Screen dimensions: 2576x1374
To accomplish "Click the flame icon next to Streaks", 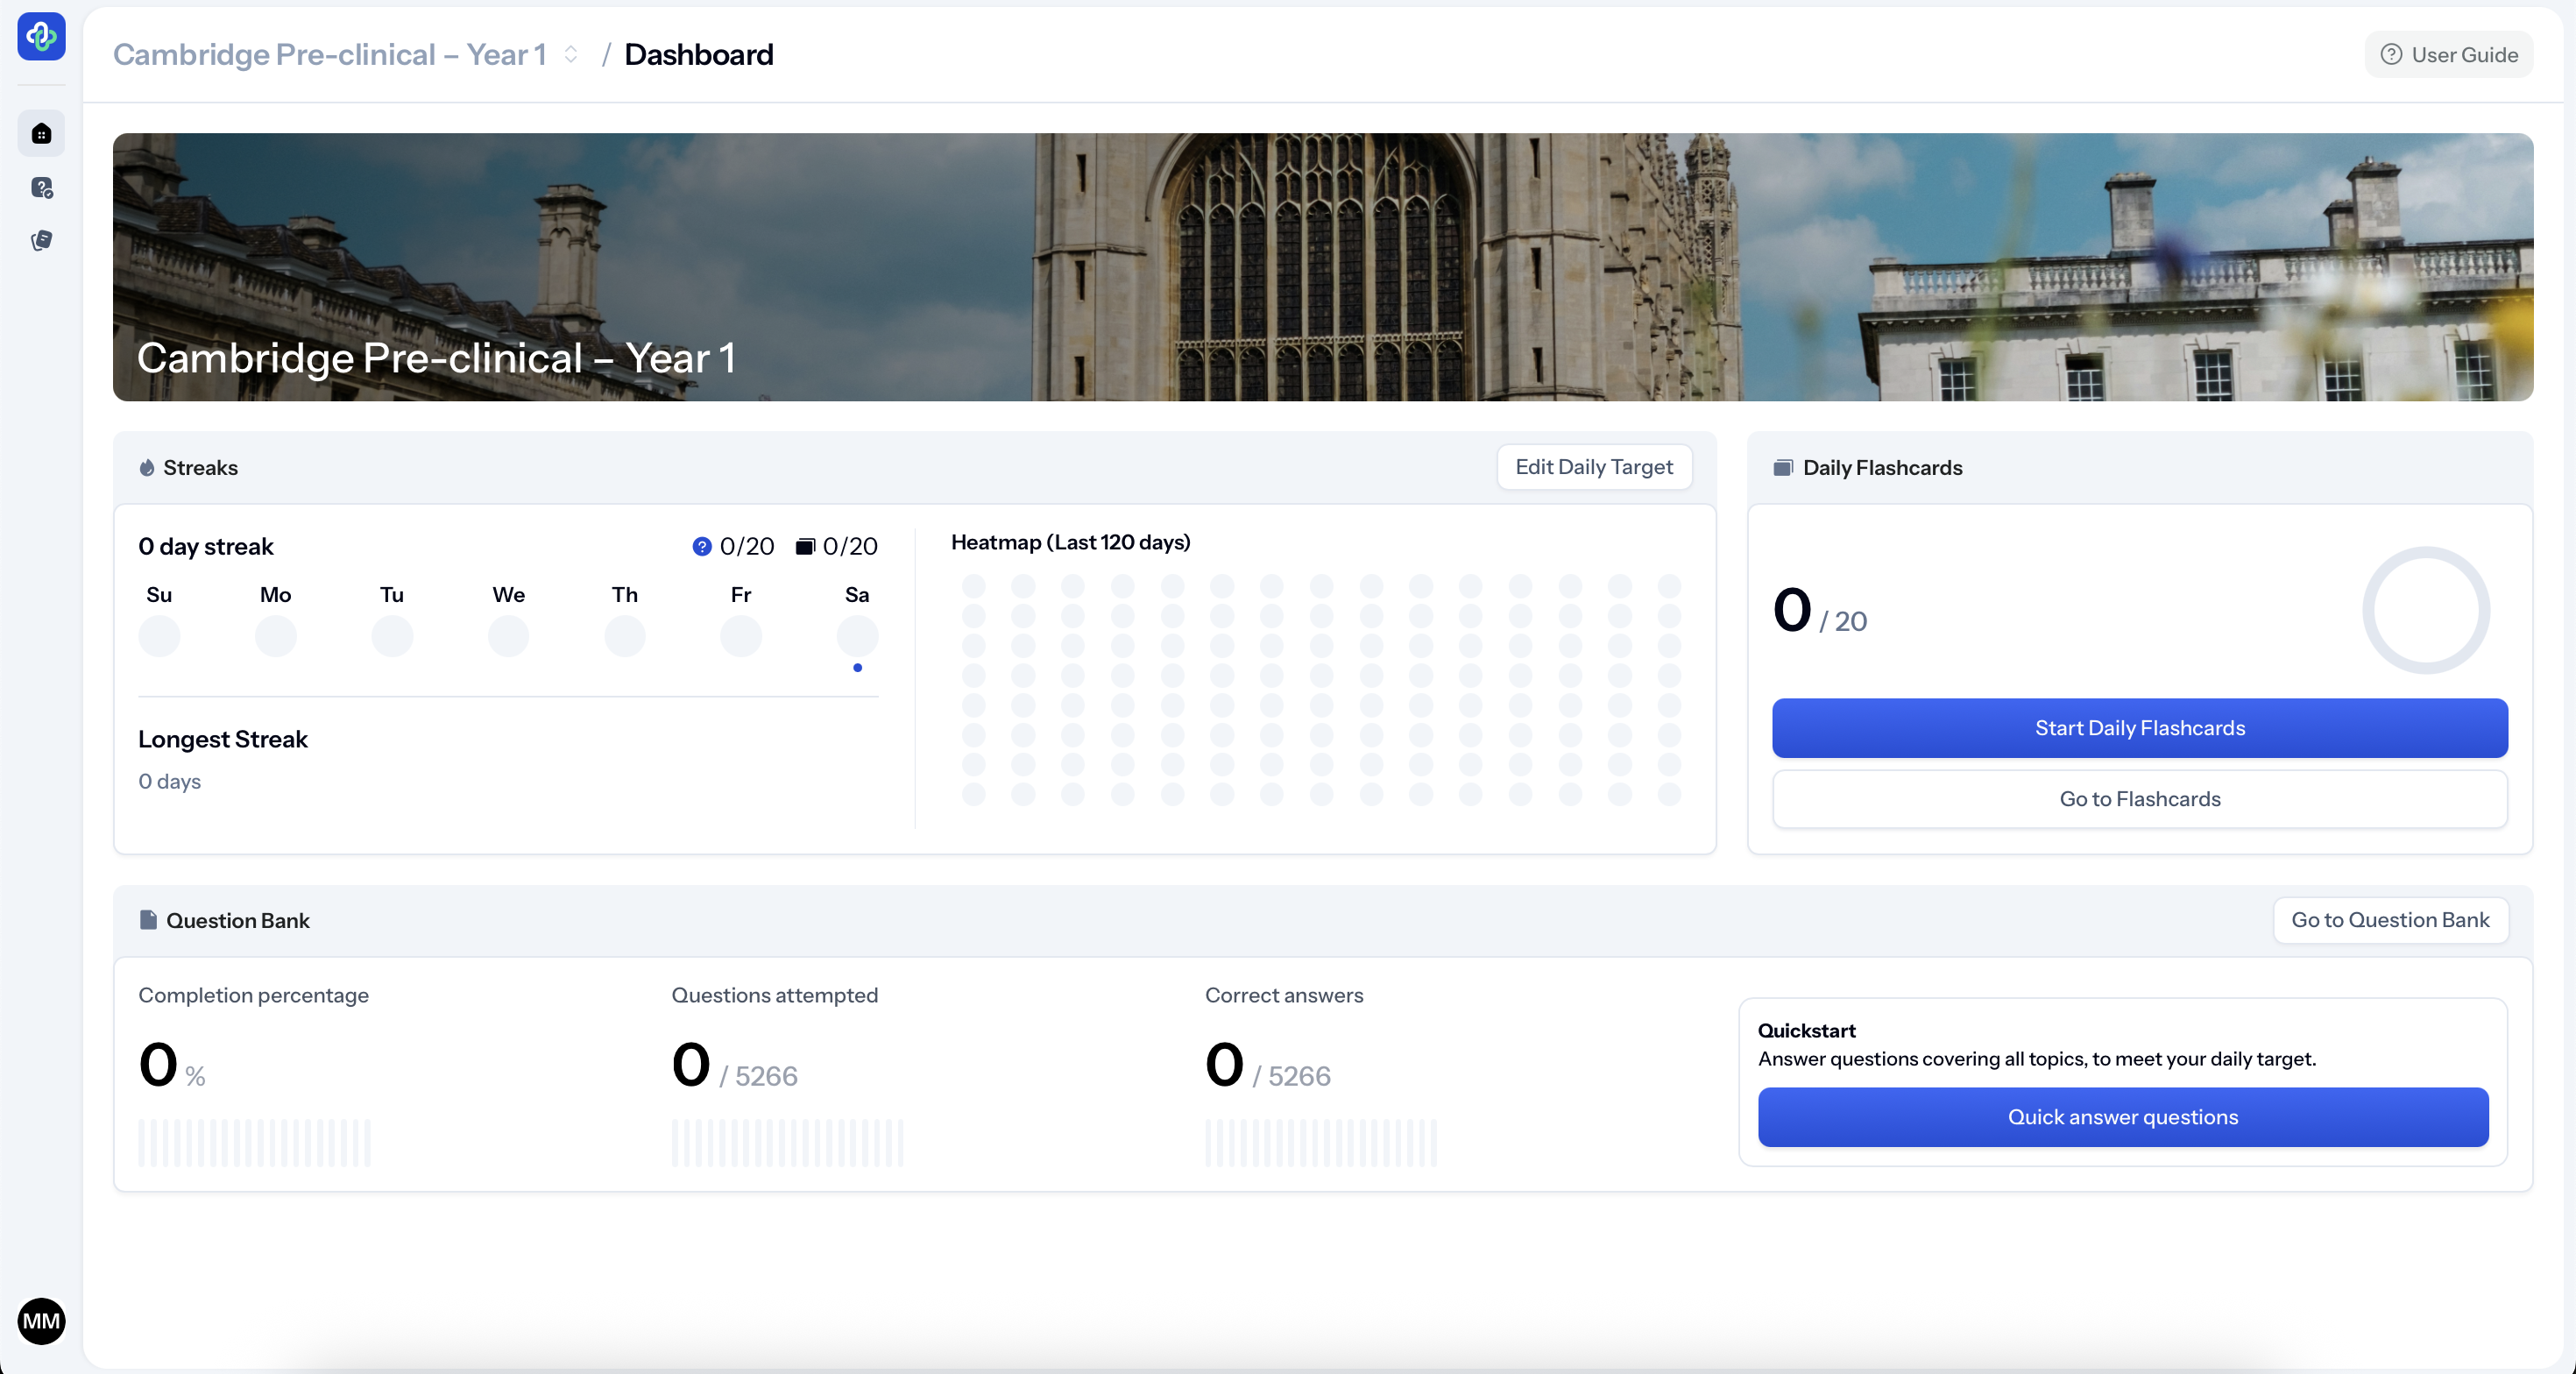I will click(147, 468).
